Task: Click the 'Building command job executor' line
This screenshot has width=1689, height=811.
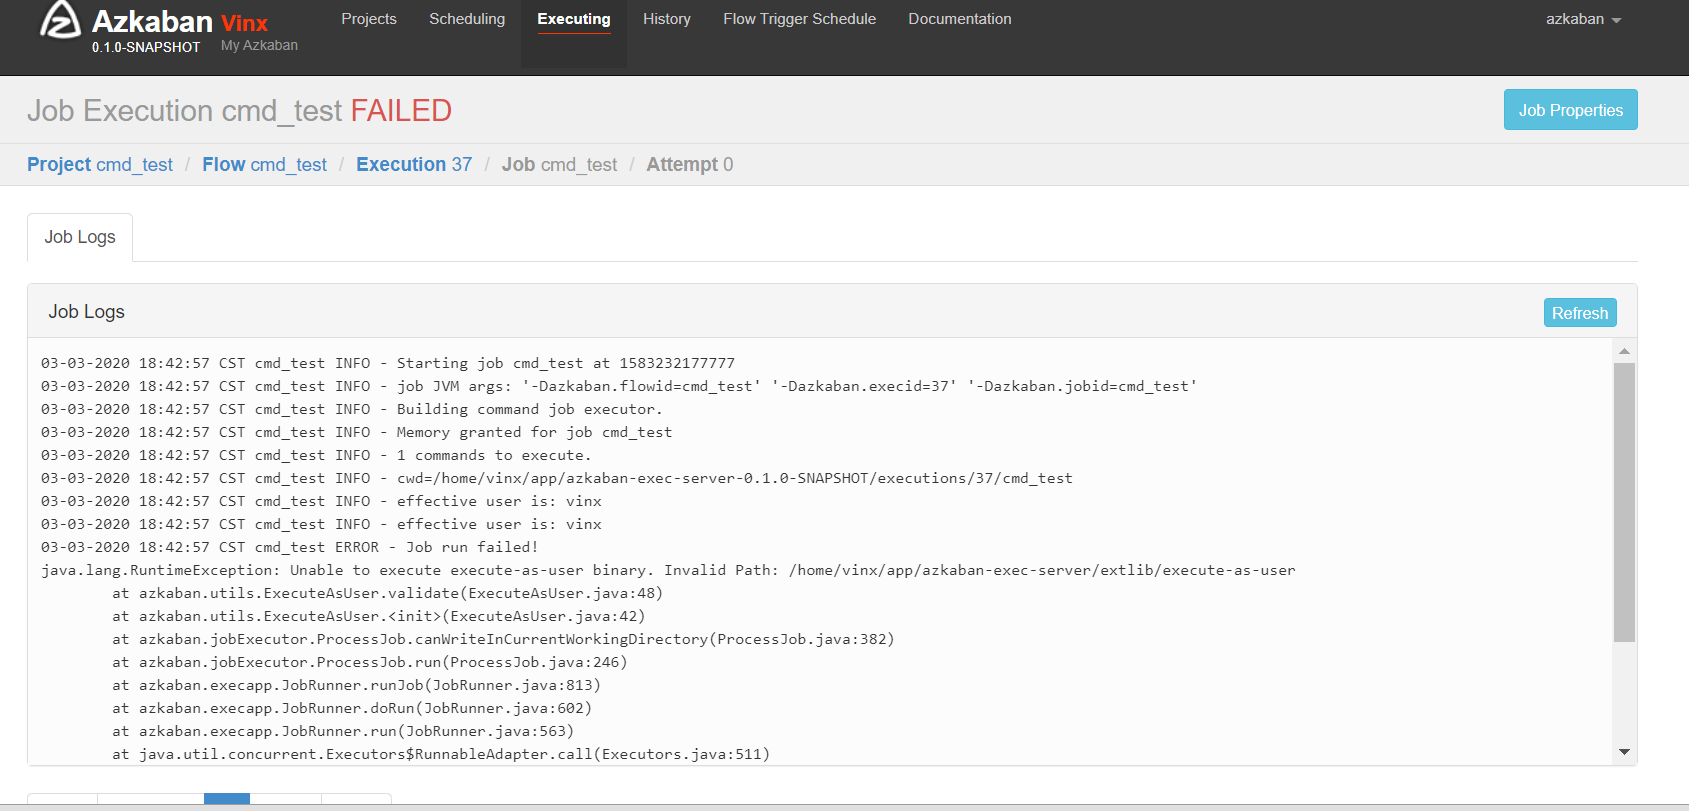Action: tap(352, 409)
